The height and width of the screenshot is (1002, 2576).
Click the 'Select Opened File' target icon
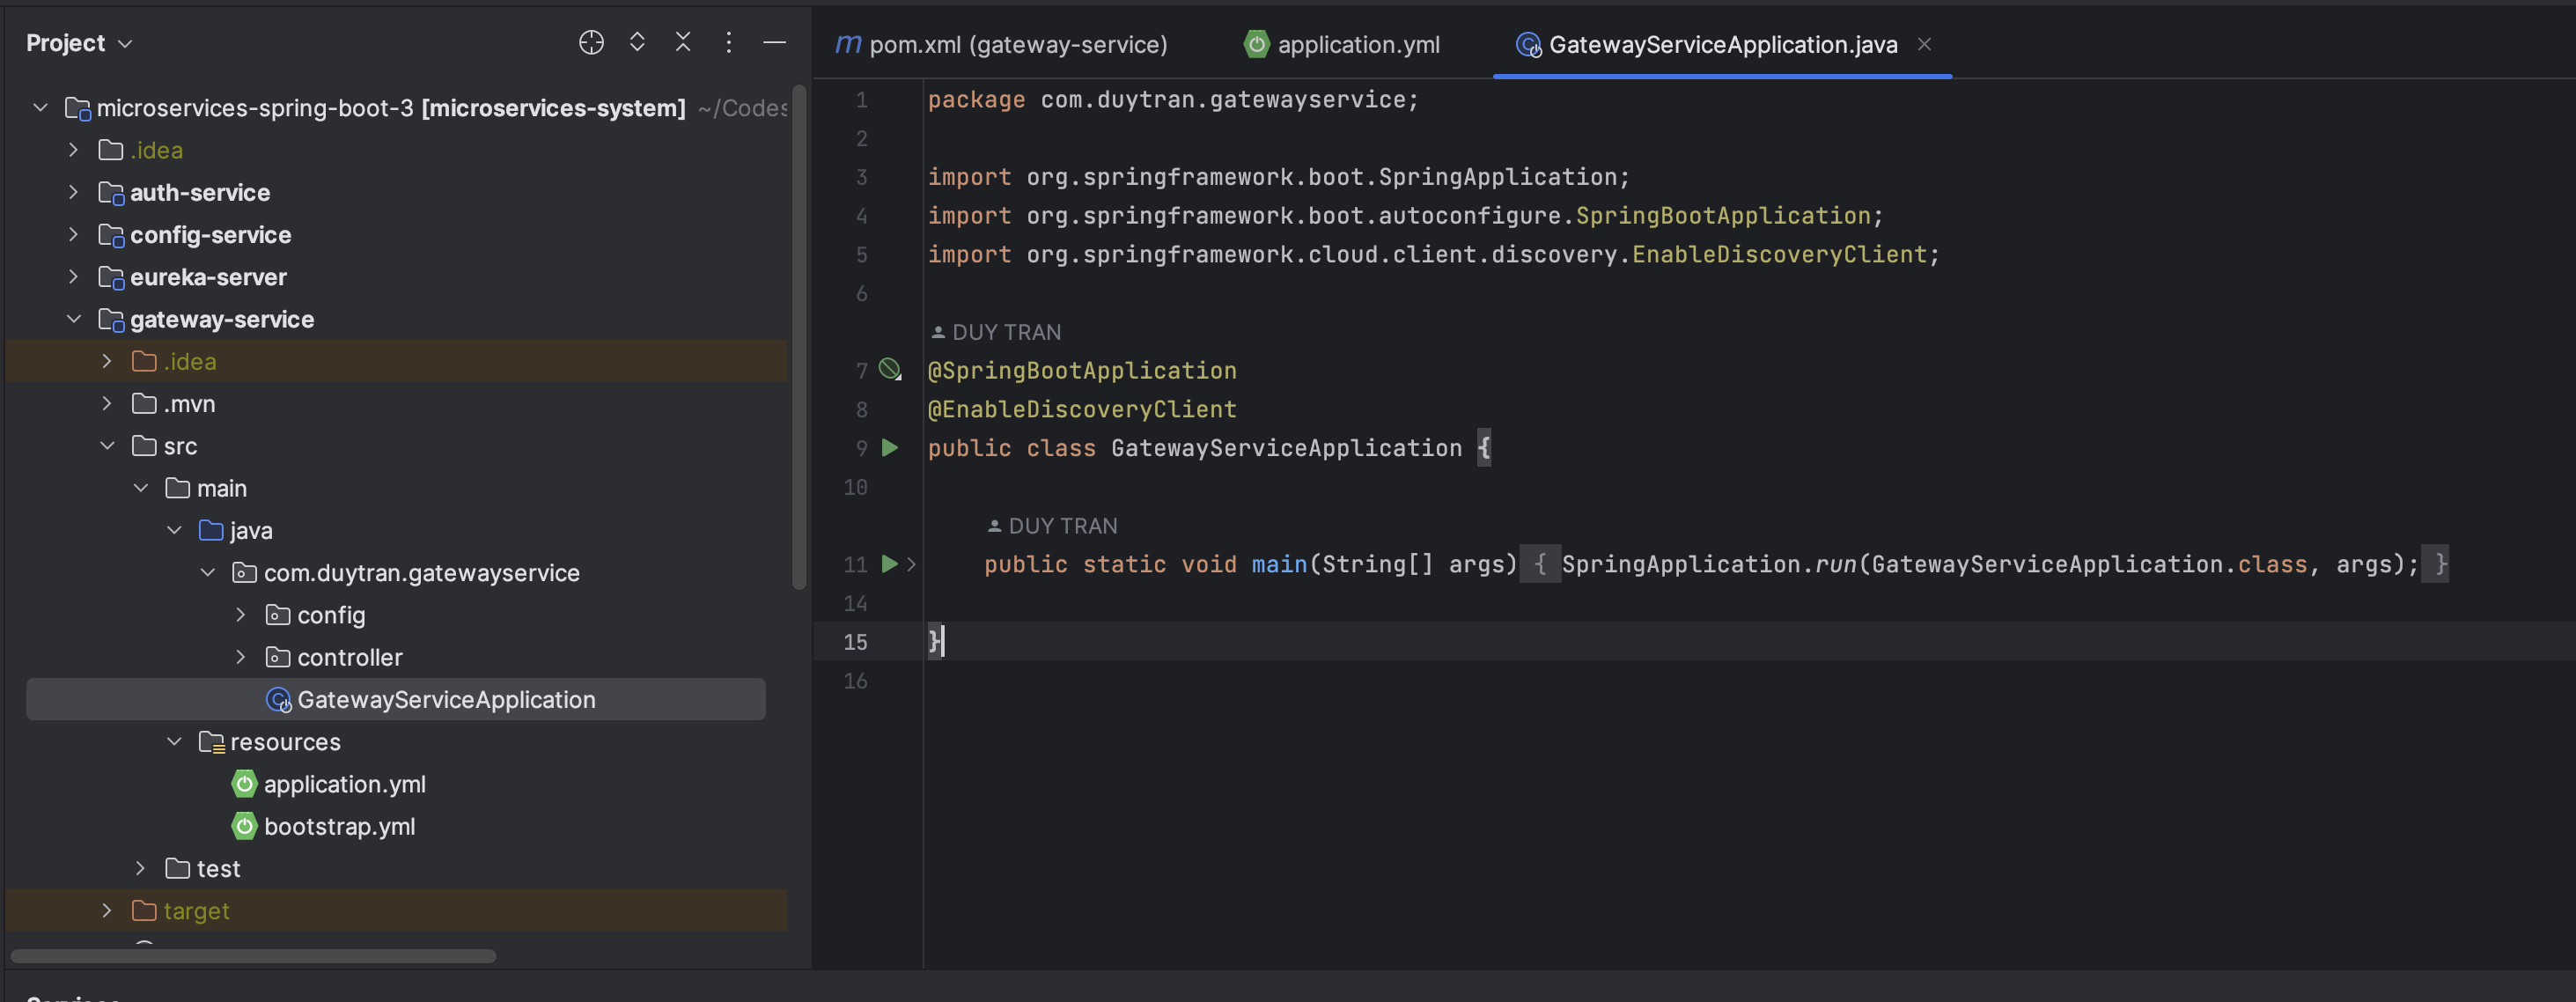click(x=591, y=43)
